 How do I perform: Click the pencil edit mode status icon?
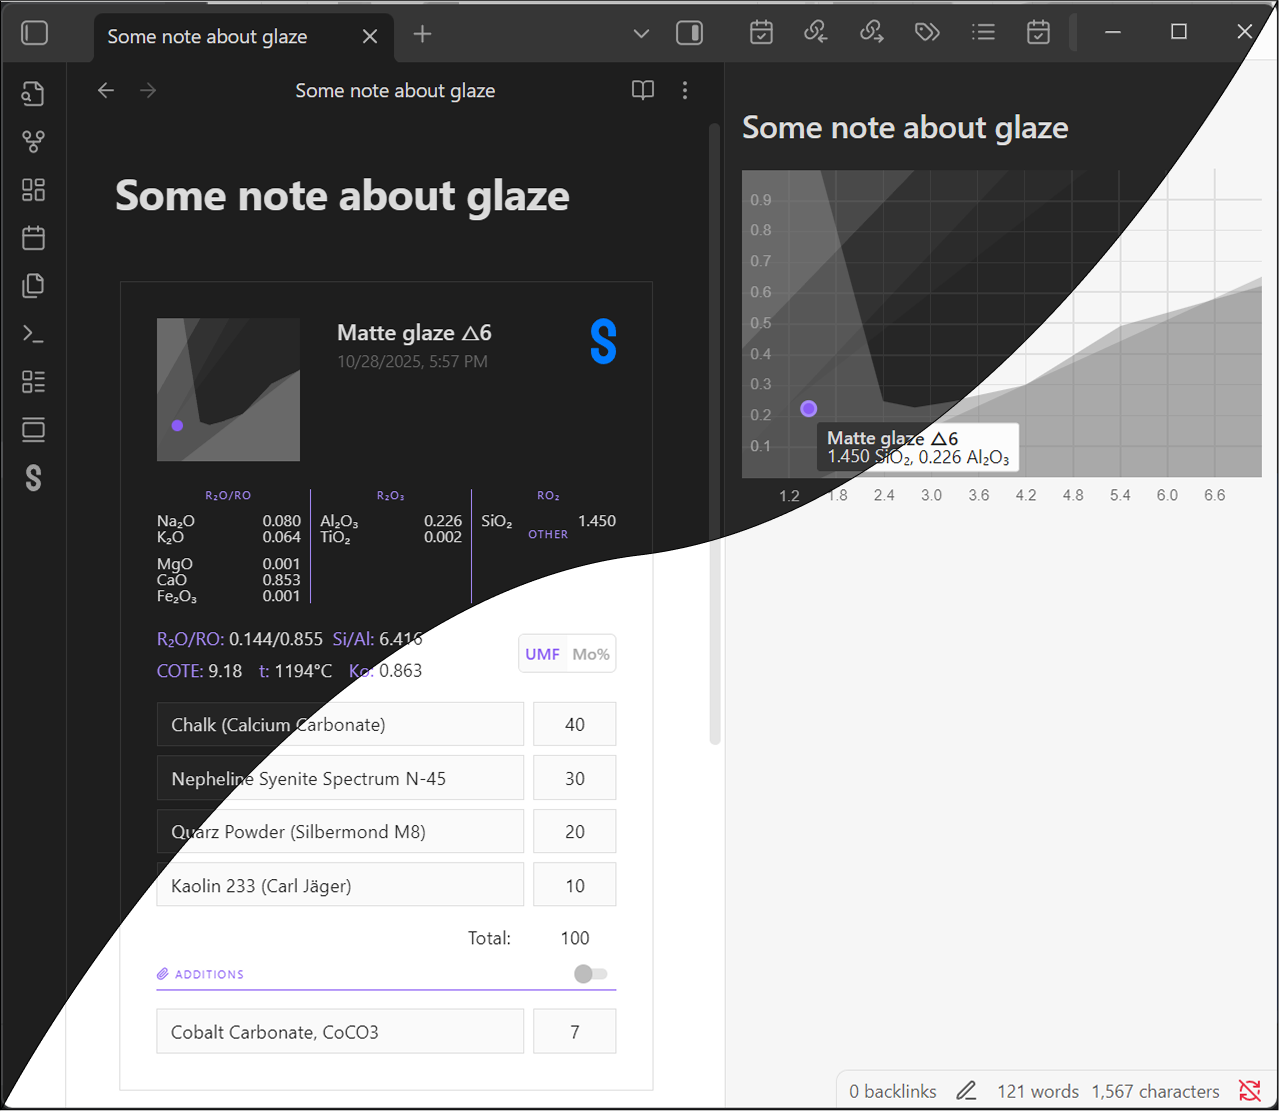(x=966, y=1091)
